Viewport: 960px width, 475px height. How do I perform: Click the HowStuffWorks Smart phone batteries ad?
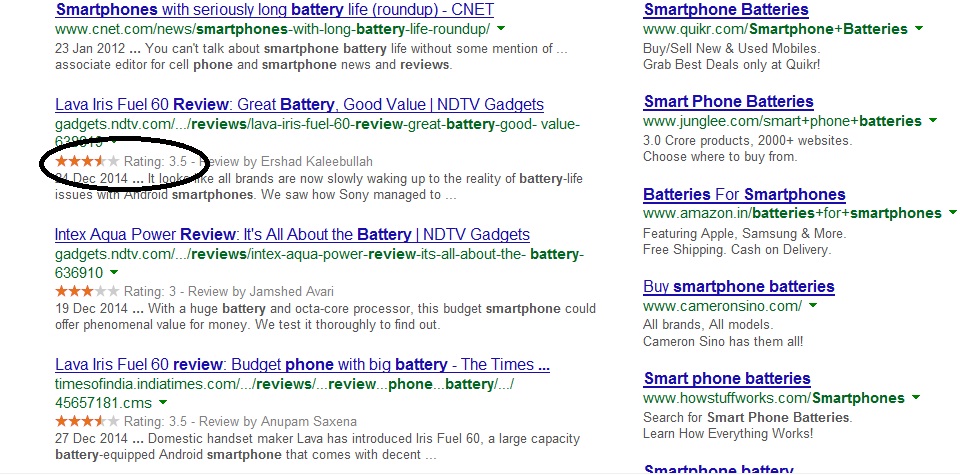[727, 379]
